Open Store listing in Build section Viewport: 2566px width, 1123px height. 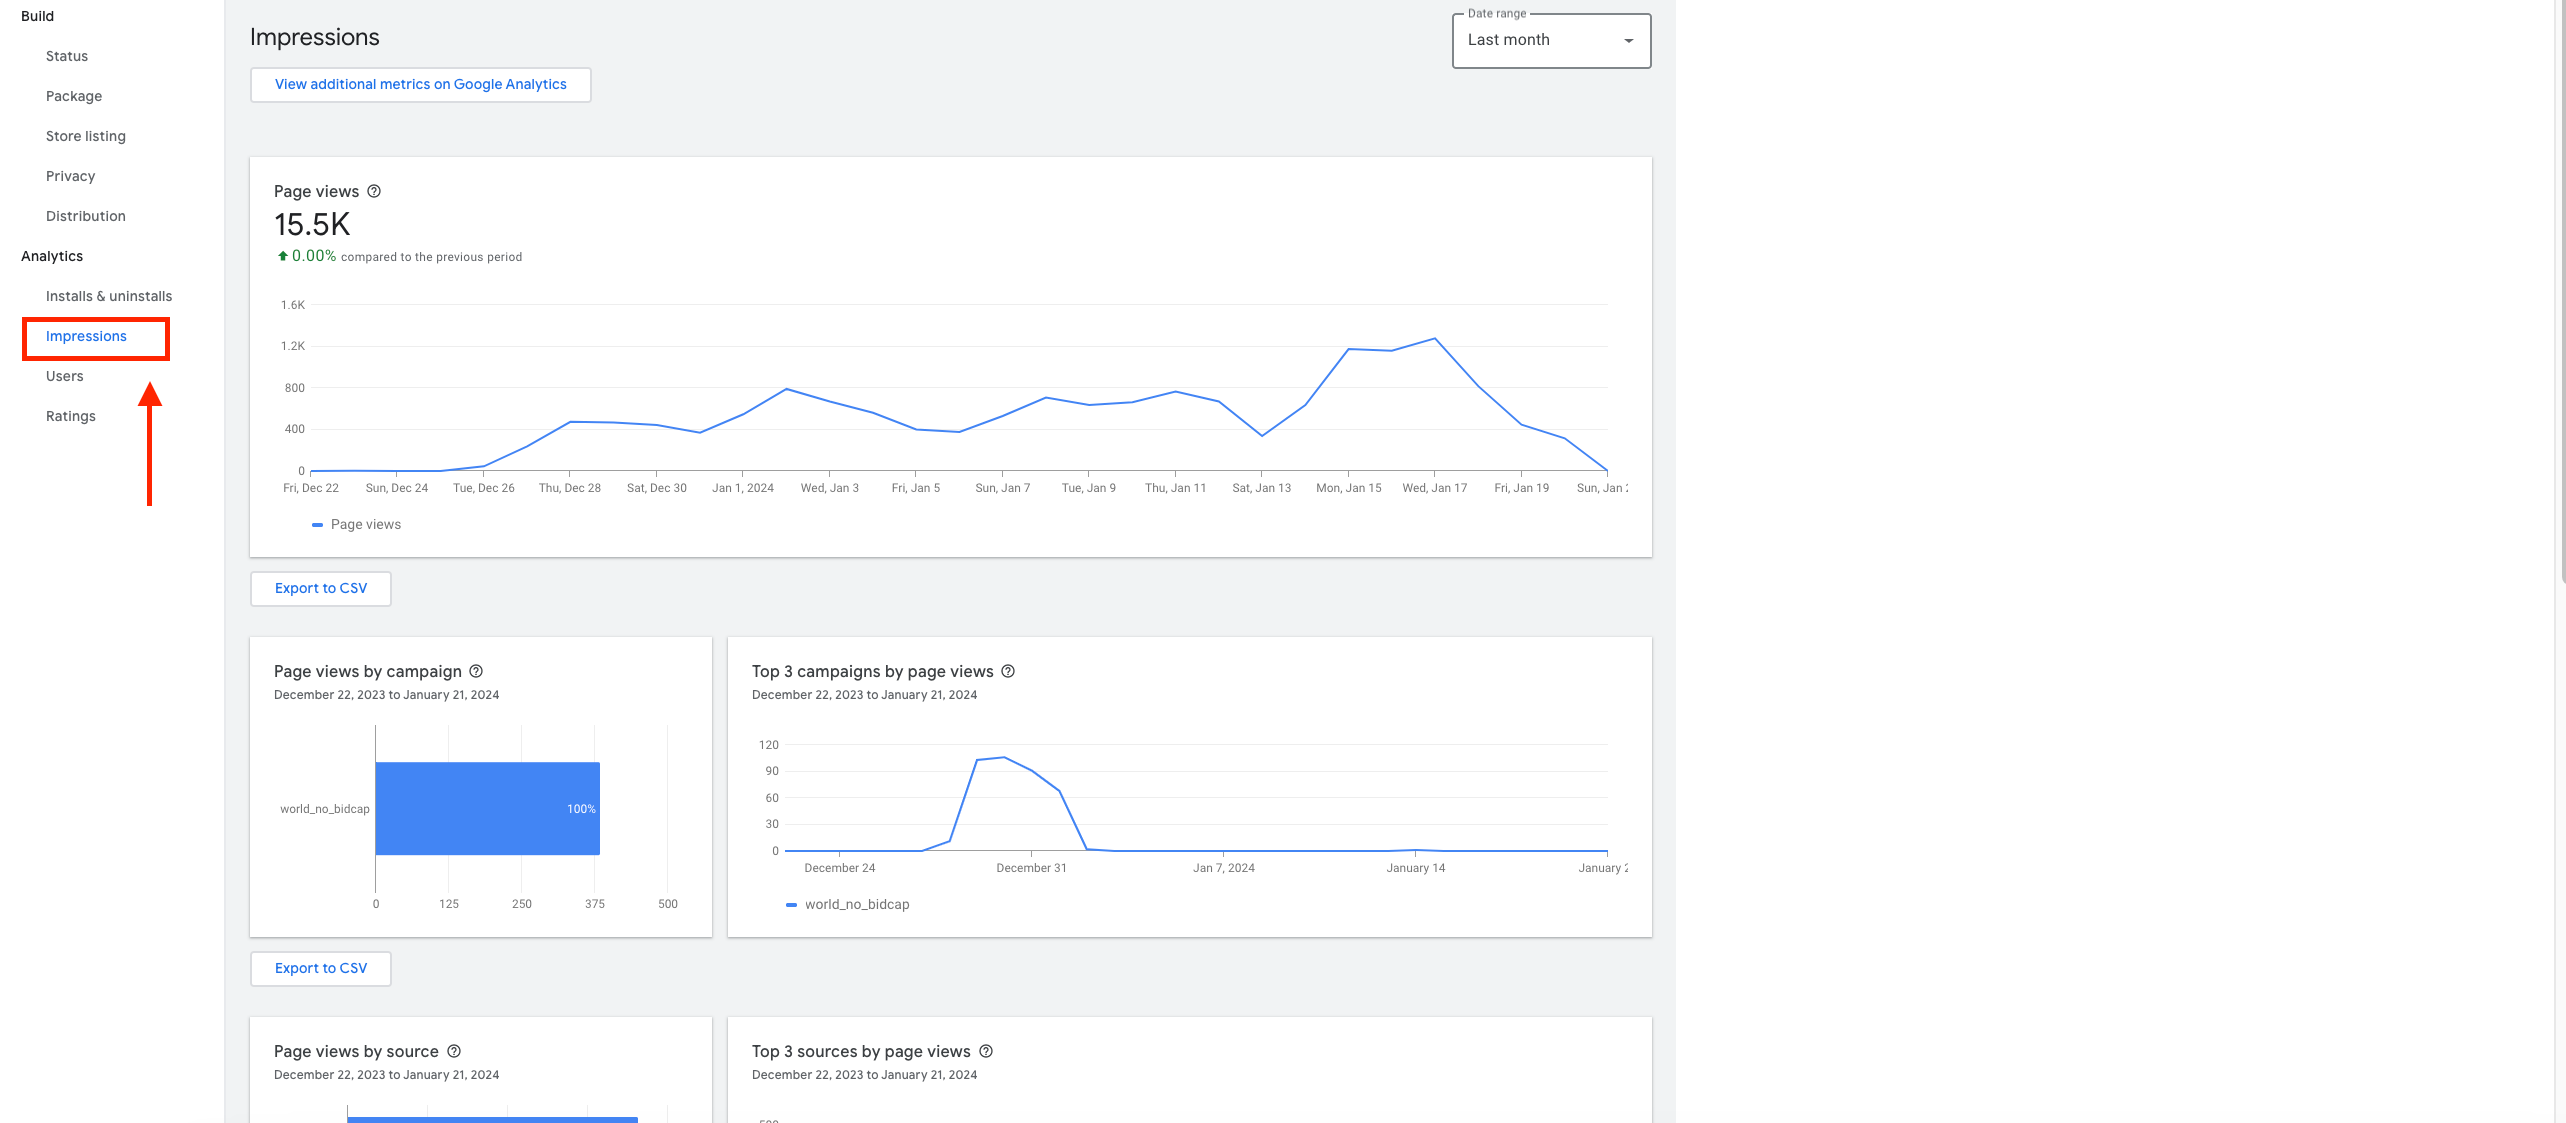point(86,136)
